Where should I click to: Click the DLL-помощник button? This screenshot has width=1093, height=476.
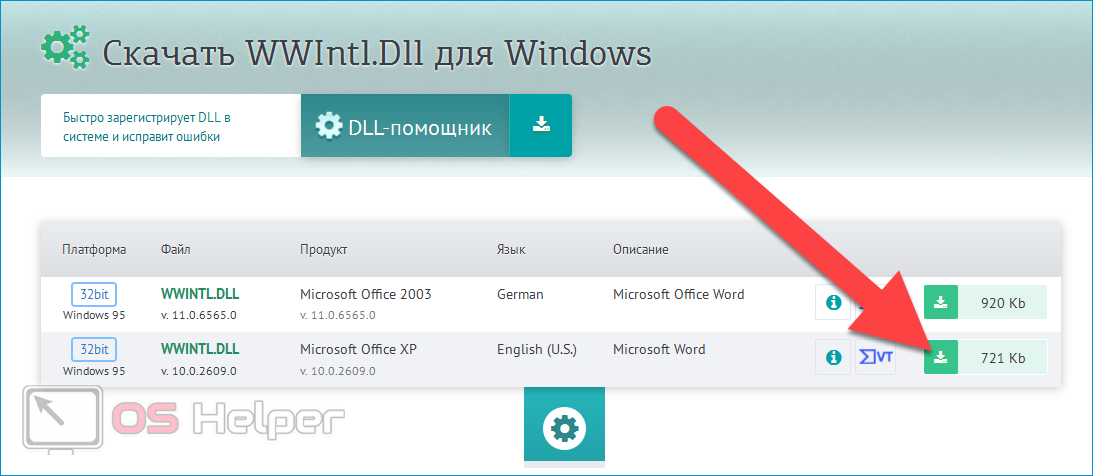405,125
